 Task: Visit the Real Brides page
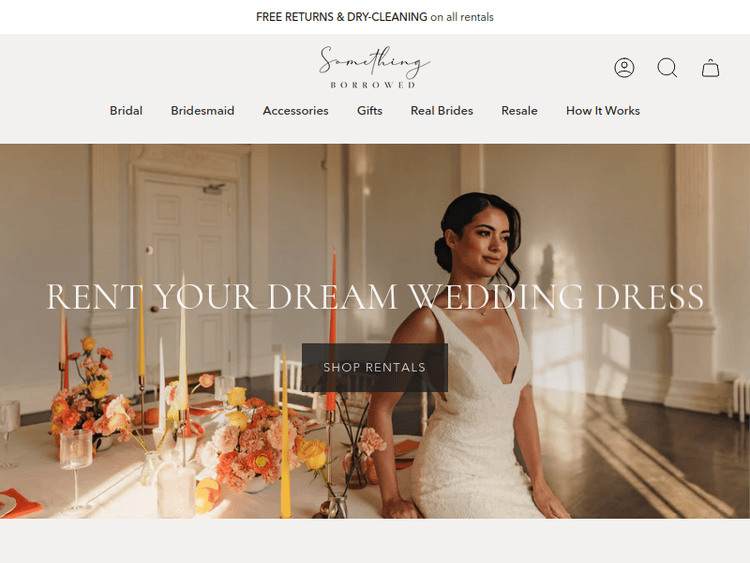[441, 111]
